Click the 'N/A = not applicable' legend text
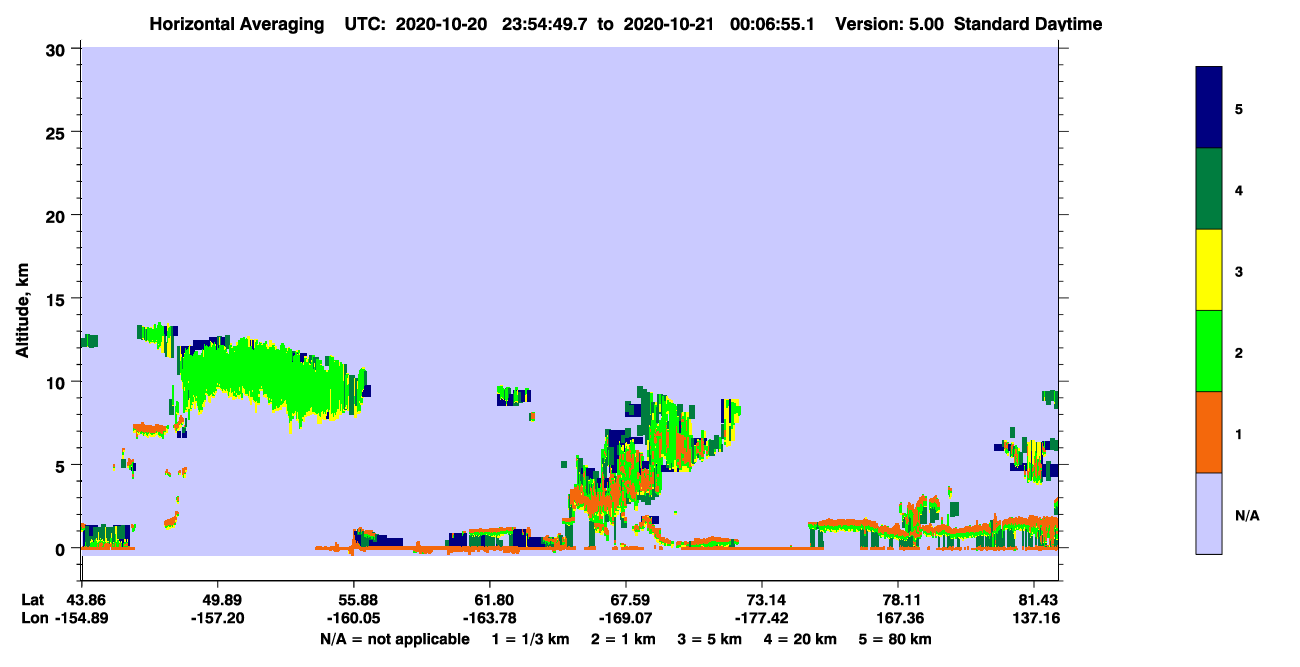1300x667 pixels. point(394,639)
